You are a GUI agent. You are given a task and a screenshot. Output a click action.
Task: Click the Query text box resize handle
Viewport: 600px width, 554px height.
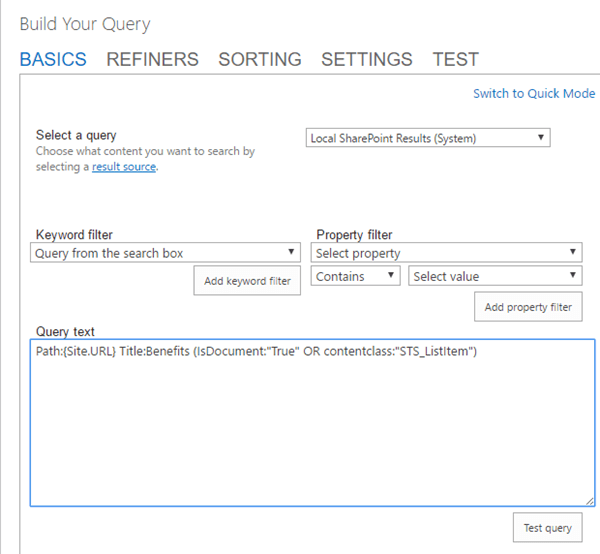point(590,501)
